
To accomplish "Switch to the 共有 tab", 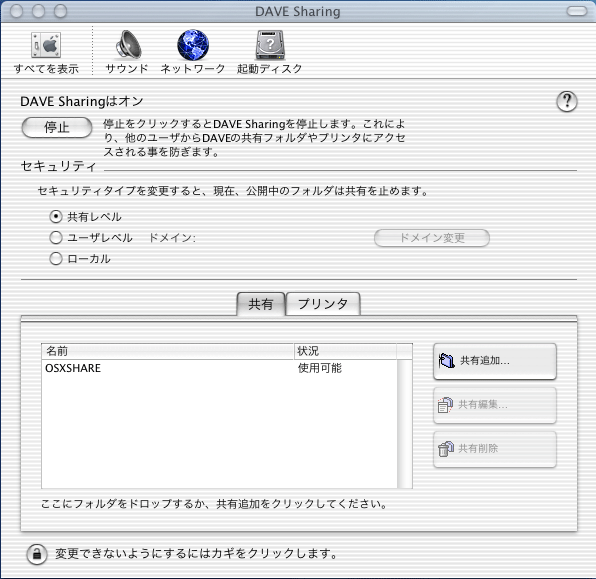I will (261, 304).
